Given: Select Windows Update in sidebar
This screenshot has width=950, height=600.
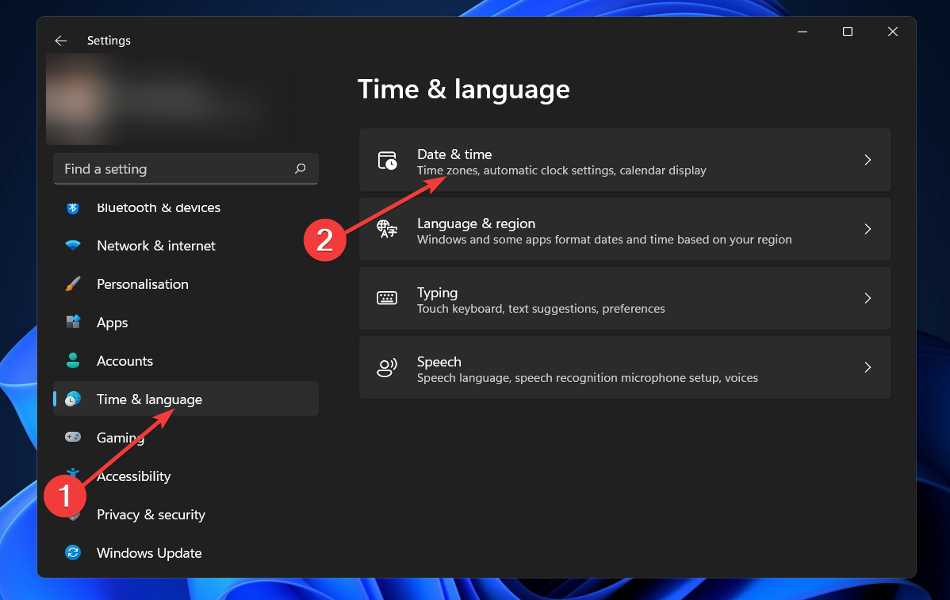Looking at the screenshot, I should [x=185, y=552].
